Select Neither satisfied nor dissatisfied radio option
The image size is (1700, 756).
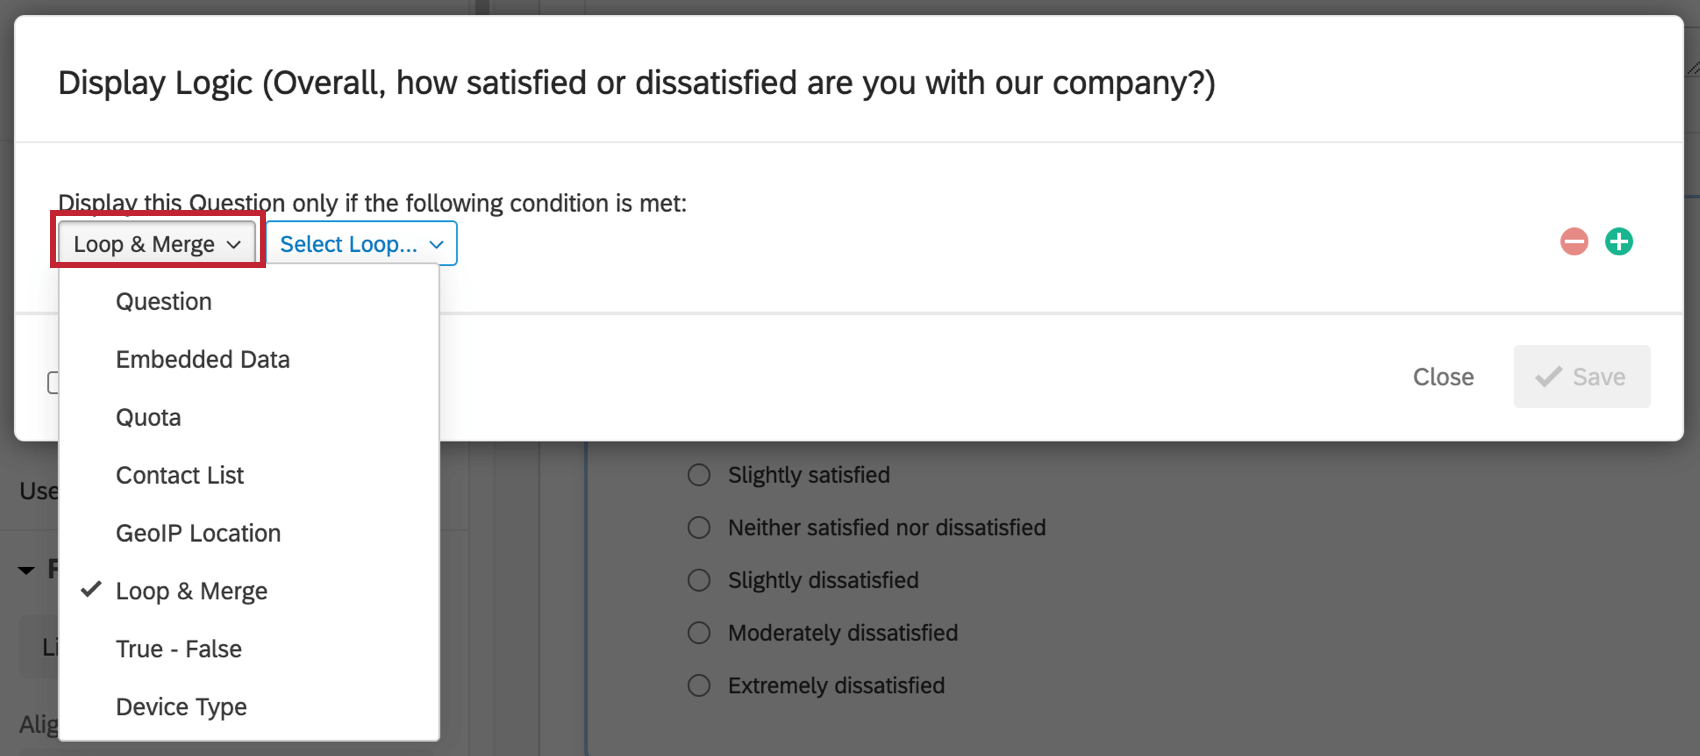[699, 528]
